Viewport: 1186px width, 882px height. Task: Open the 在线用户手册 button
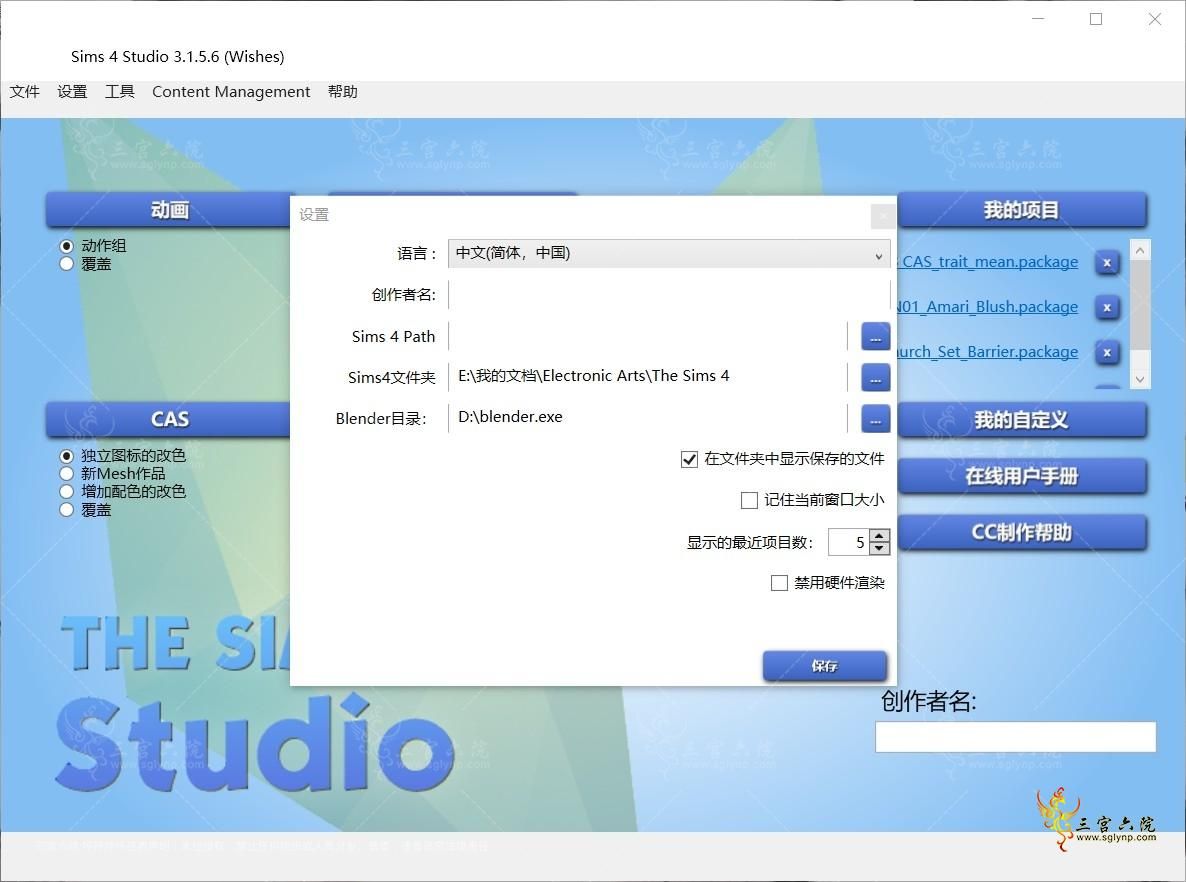tap(1021, 476)
